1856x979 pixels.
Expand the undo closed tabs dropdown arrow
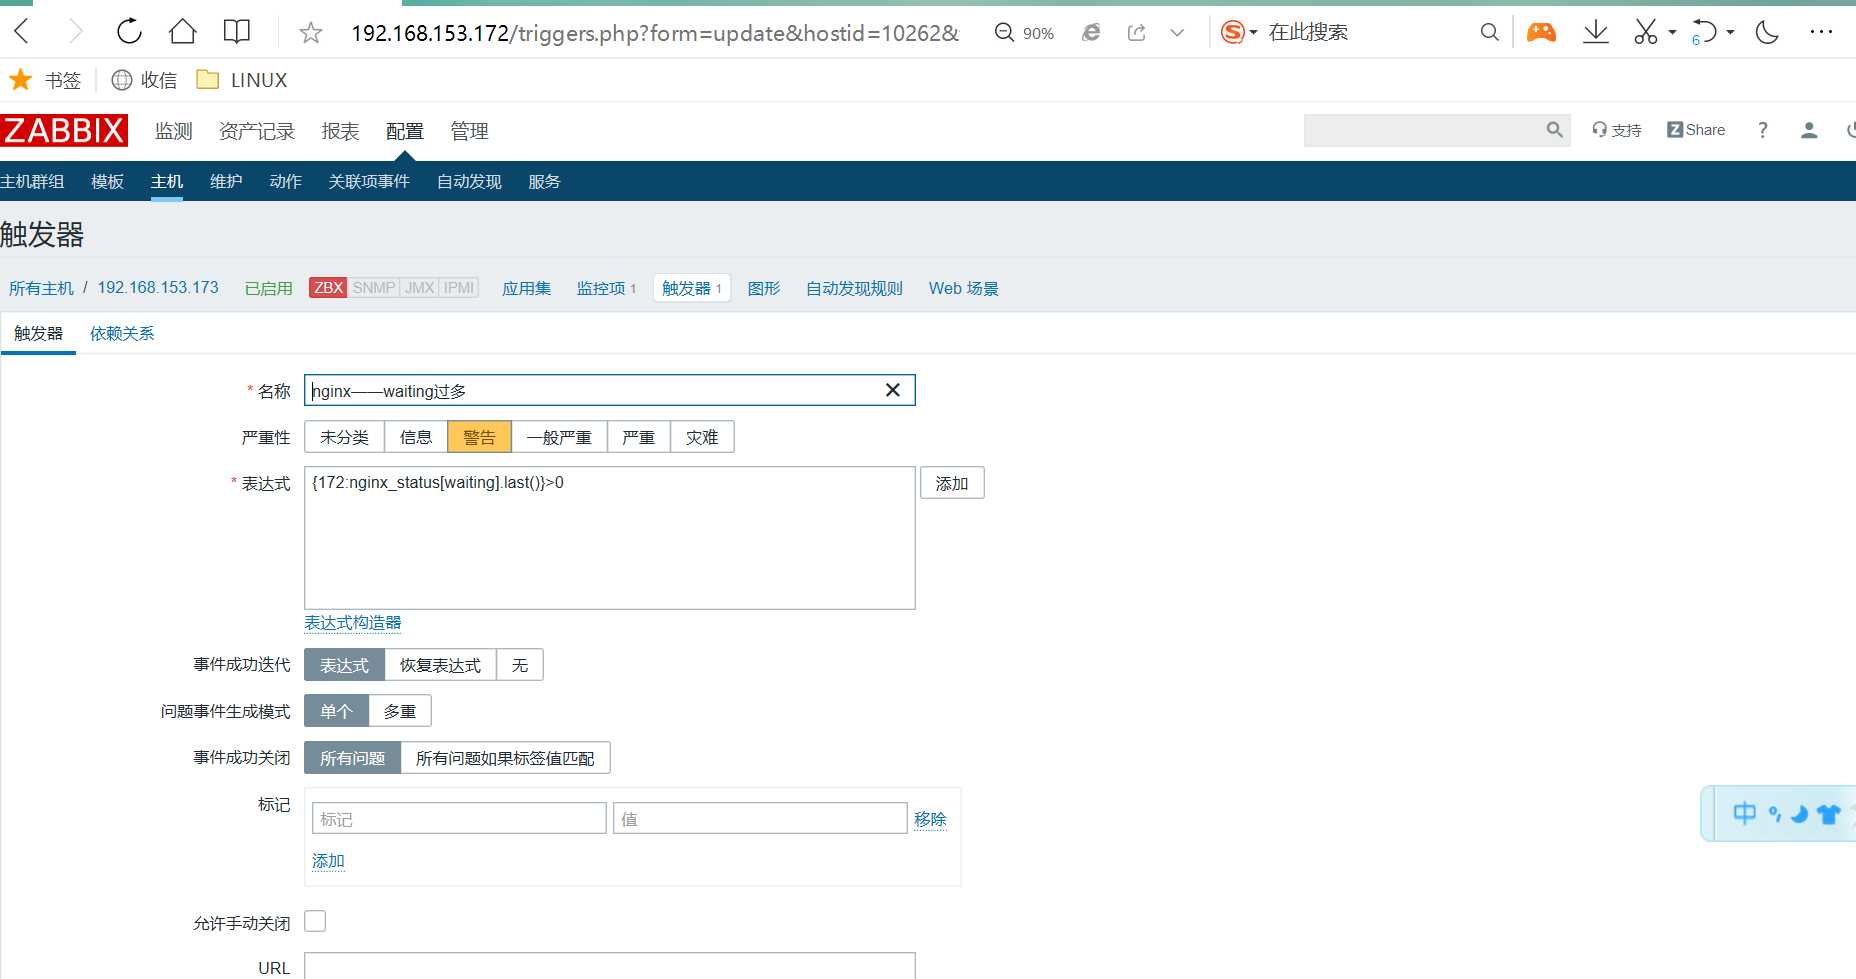coord(1730,33)
